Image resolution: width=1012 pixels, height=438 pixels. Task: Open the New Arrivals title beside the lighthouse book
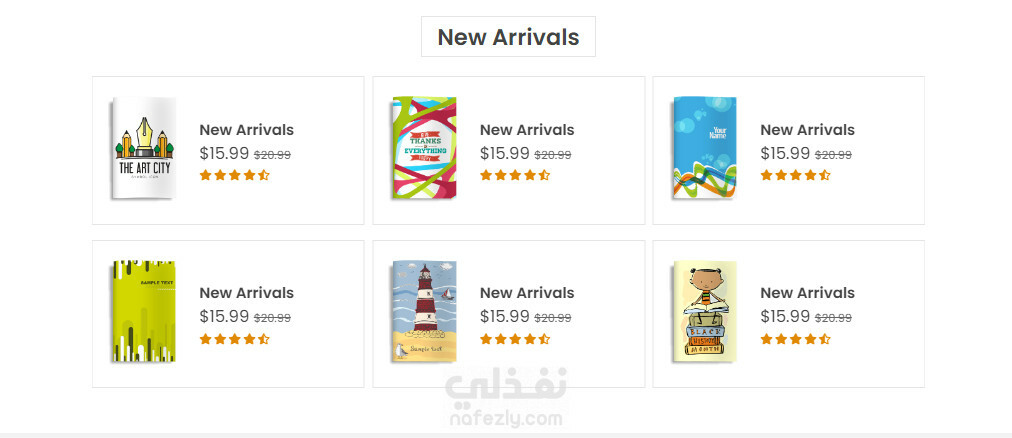click(x=527, y=293)
